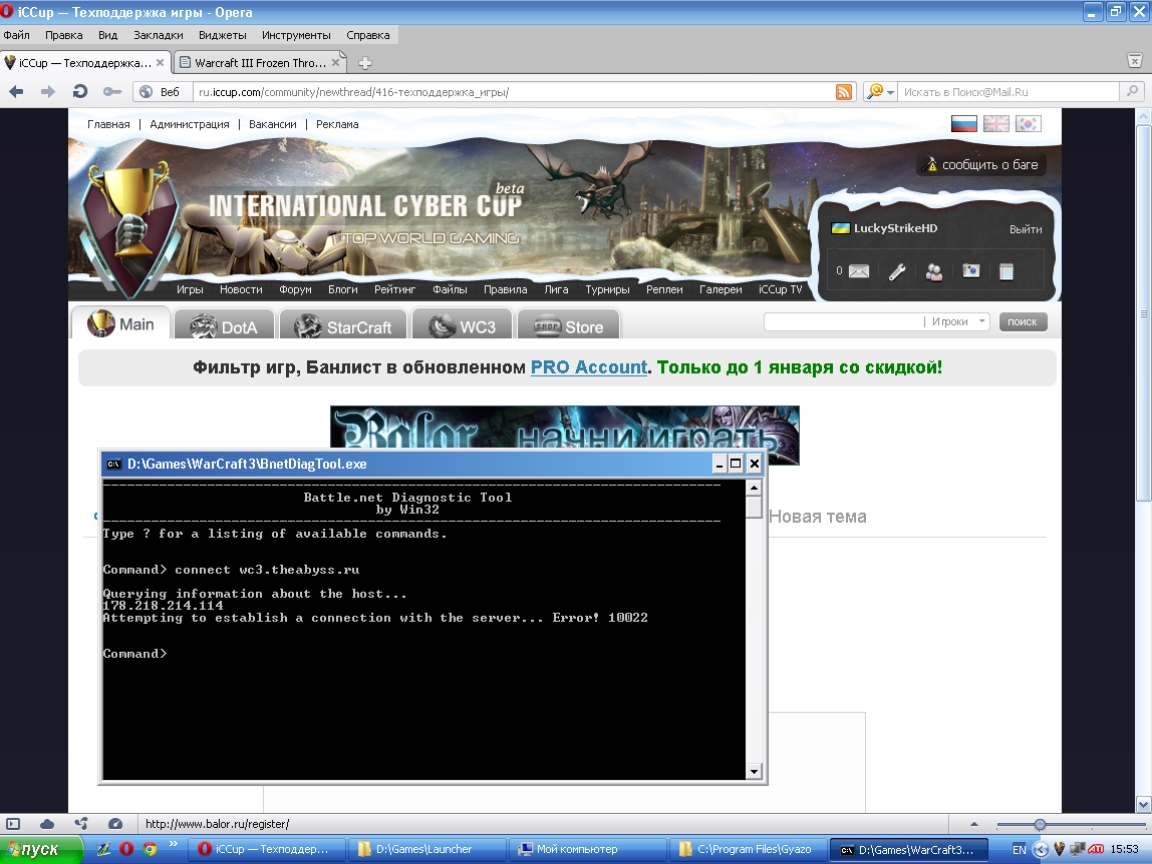Expand the Игроки search category dropdown

(982, 321)
